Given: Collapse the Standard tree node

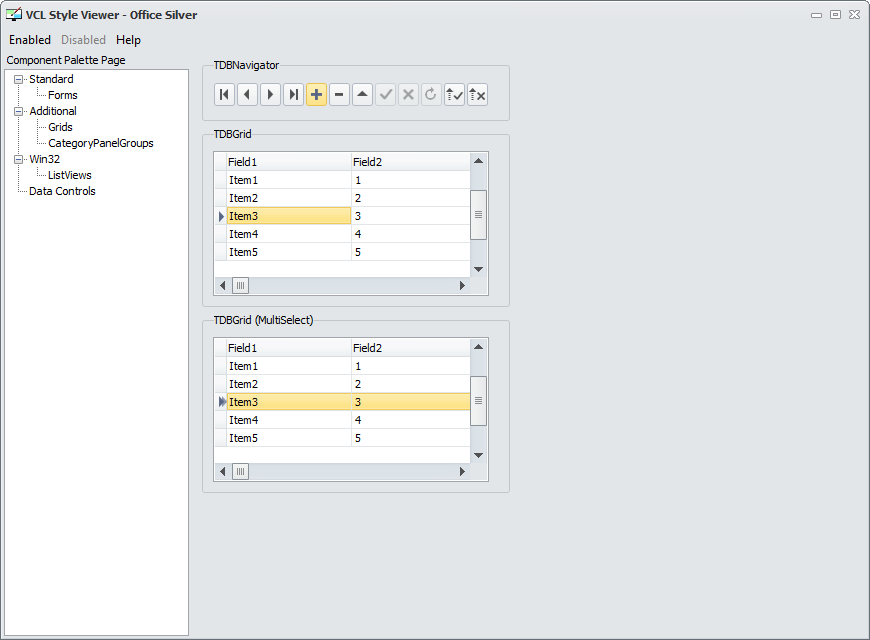Looking at the screenshot, I should coord(18,79).
